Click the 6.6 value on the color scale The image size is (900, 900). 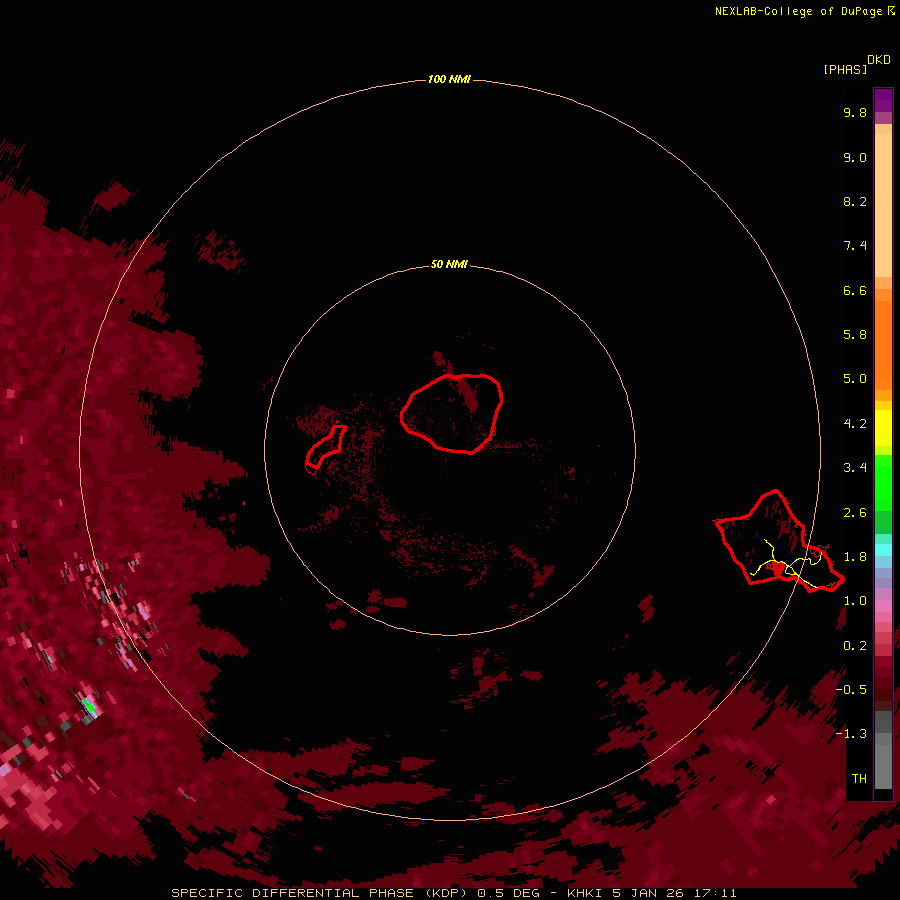(x=855, y=290)
